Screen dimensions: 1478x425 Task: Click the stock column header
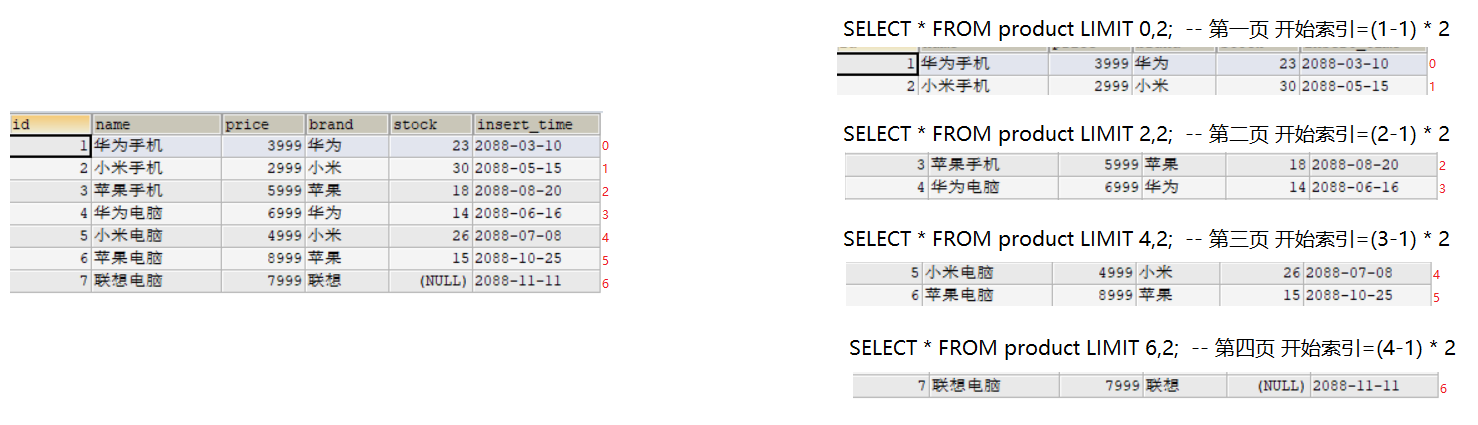point(431,124)
